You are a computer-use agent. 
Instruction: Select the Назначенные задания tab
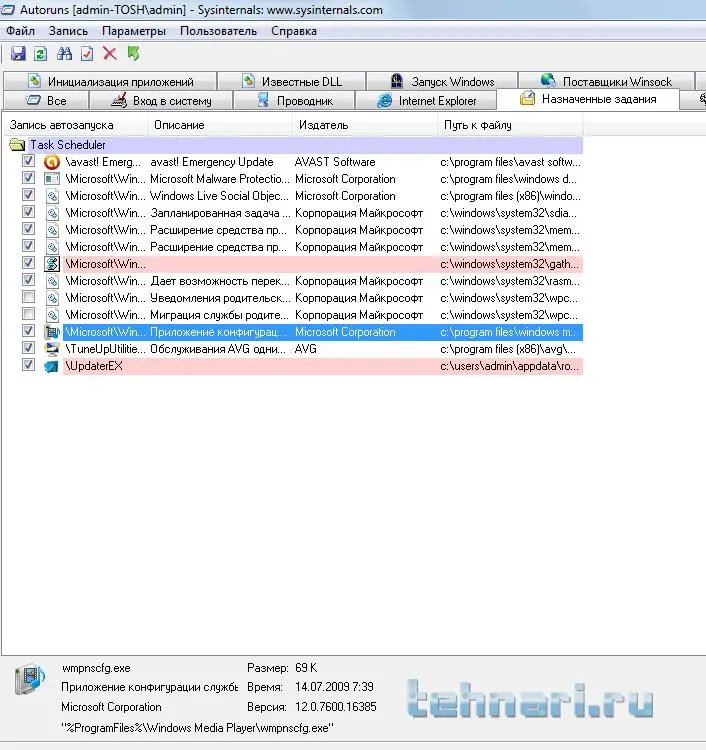588,99
